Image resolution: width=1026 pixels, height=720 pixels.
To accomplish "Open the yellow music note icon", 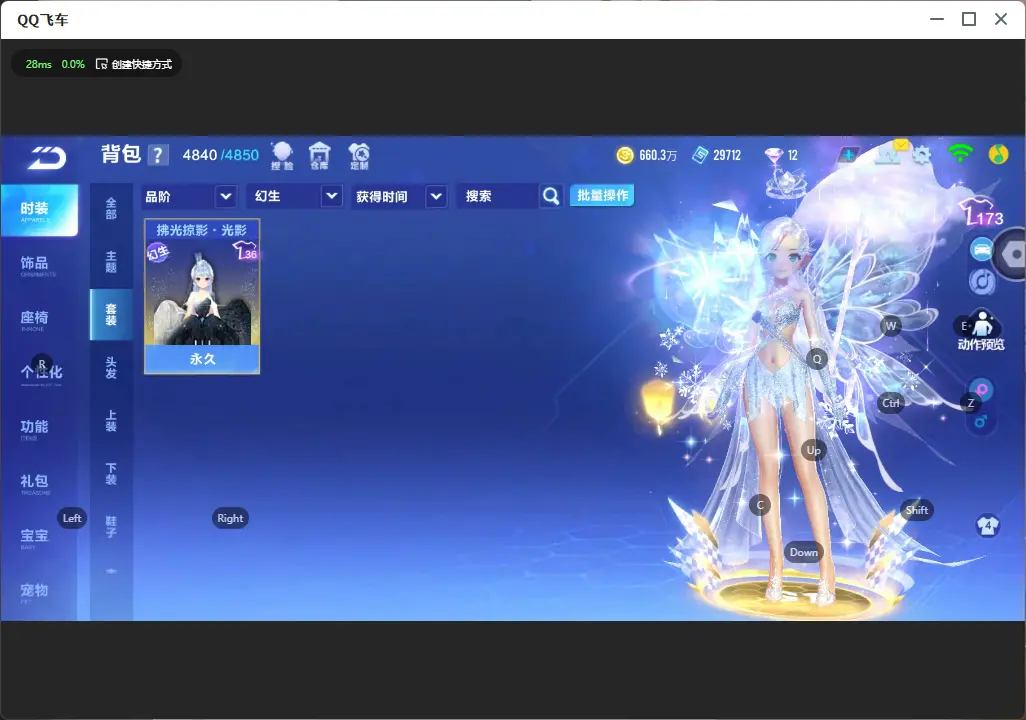I will point(998,154).
